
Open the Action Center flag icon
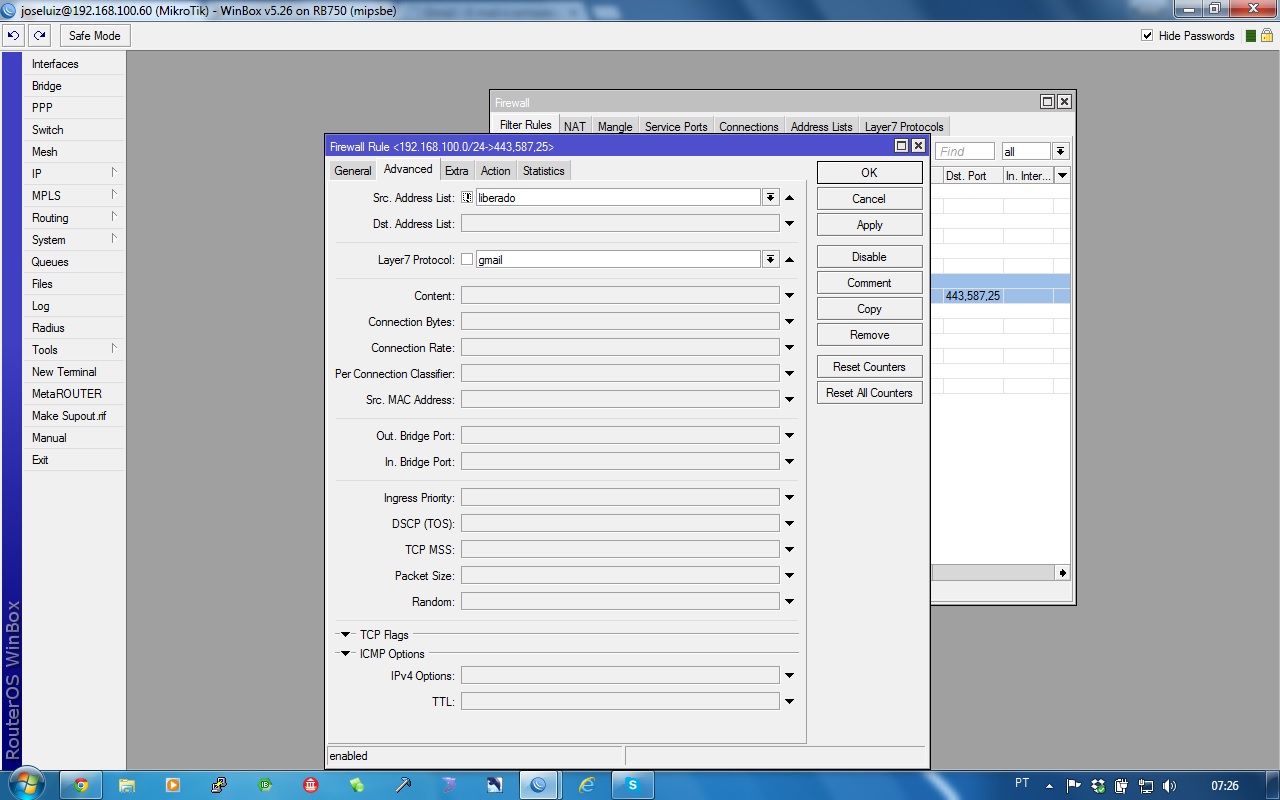click(x=1074, y=785)
